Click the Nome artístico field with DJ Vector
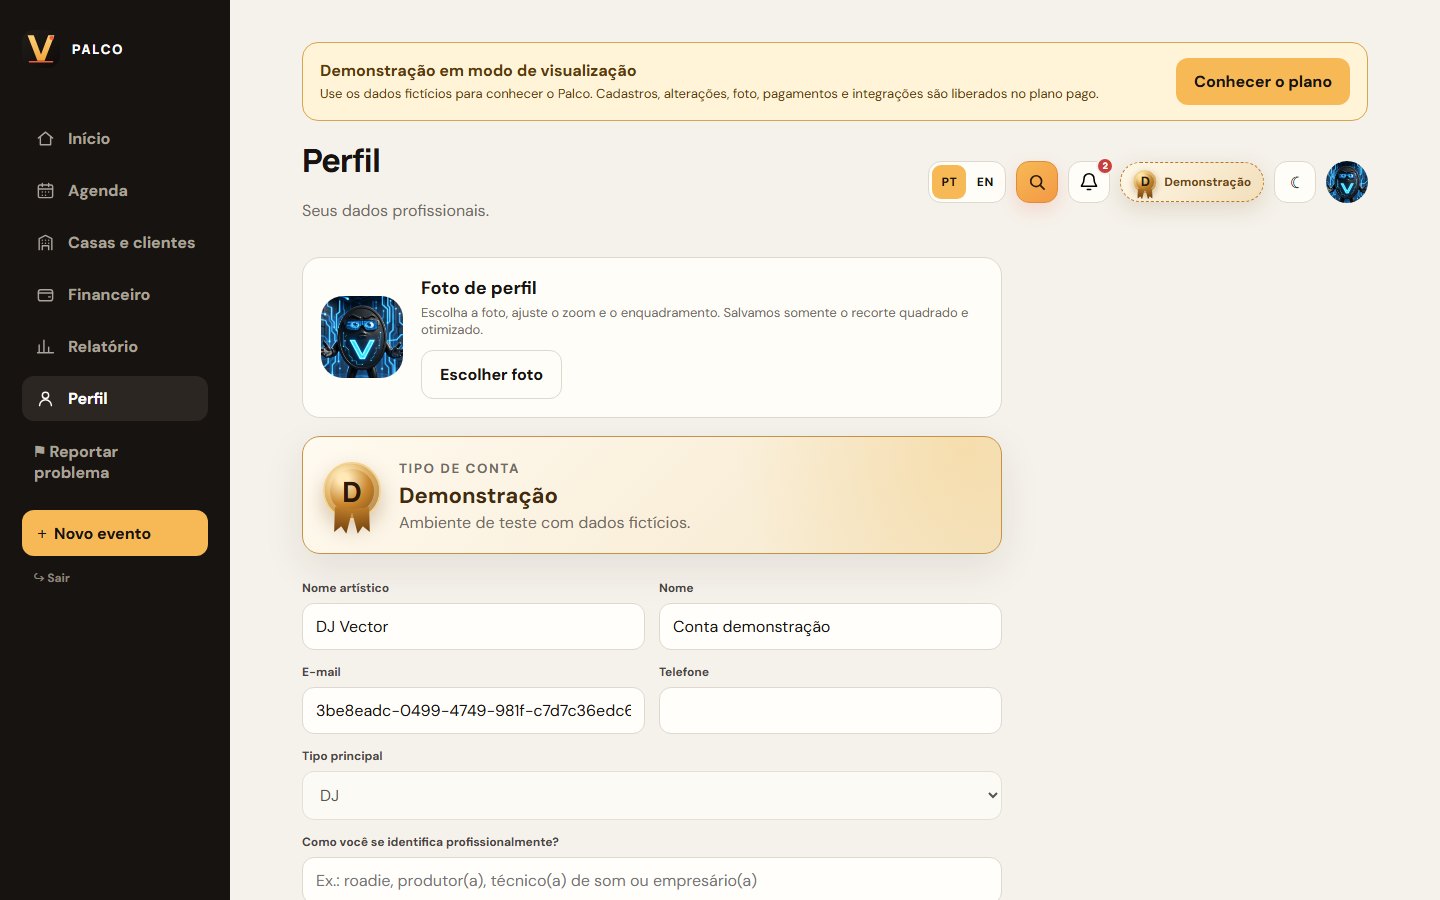 [x=473, y=627]
